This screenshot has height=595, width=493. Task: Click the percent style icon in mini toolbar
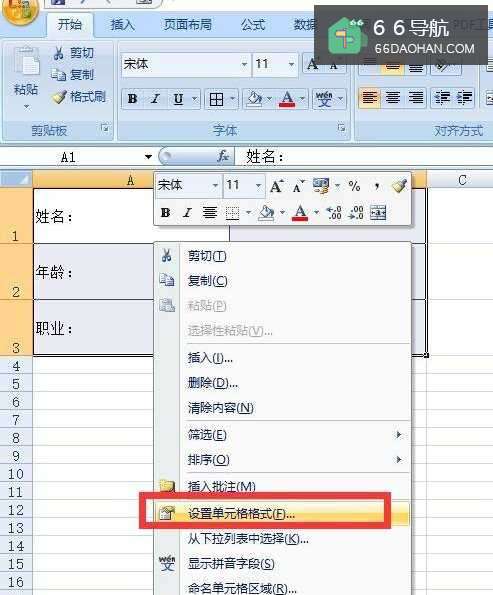click(x=354, y=186)
